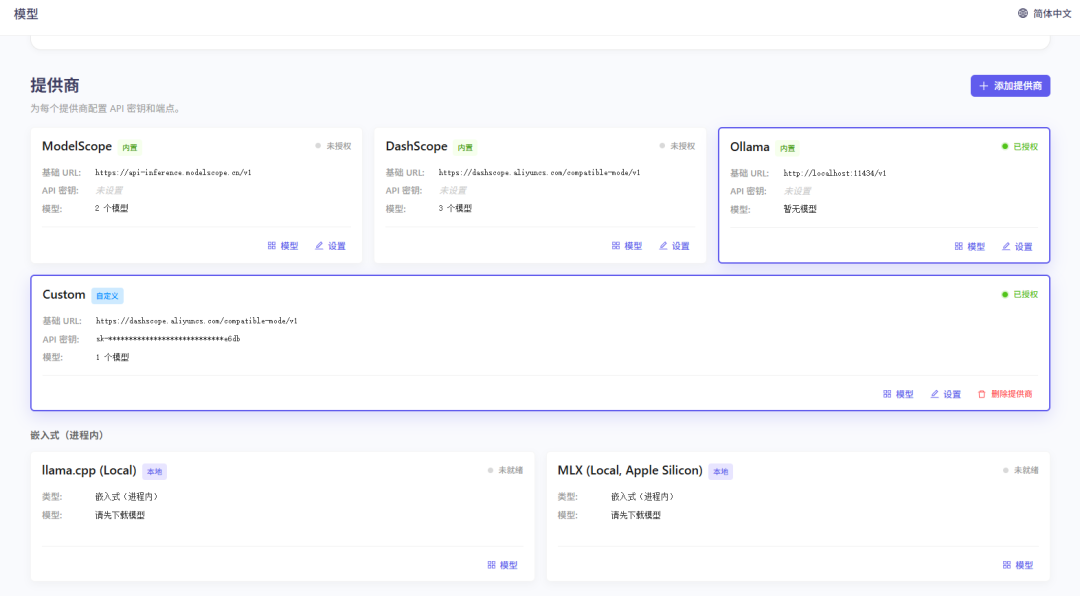Click the globe icon beside 简体中文
The image size is (1080, 596).
(1023, 14)
